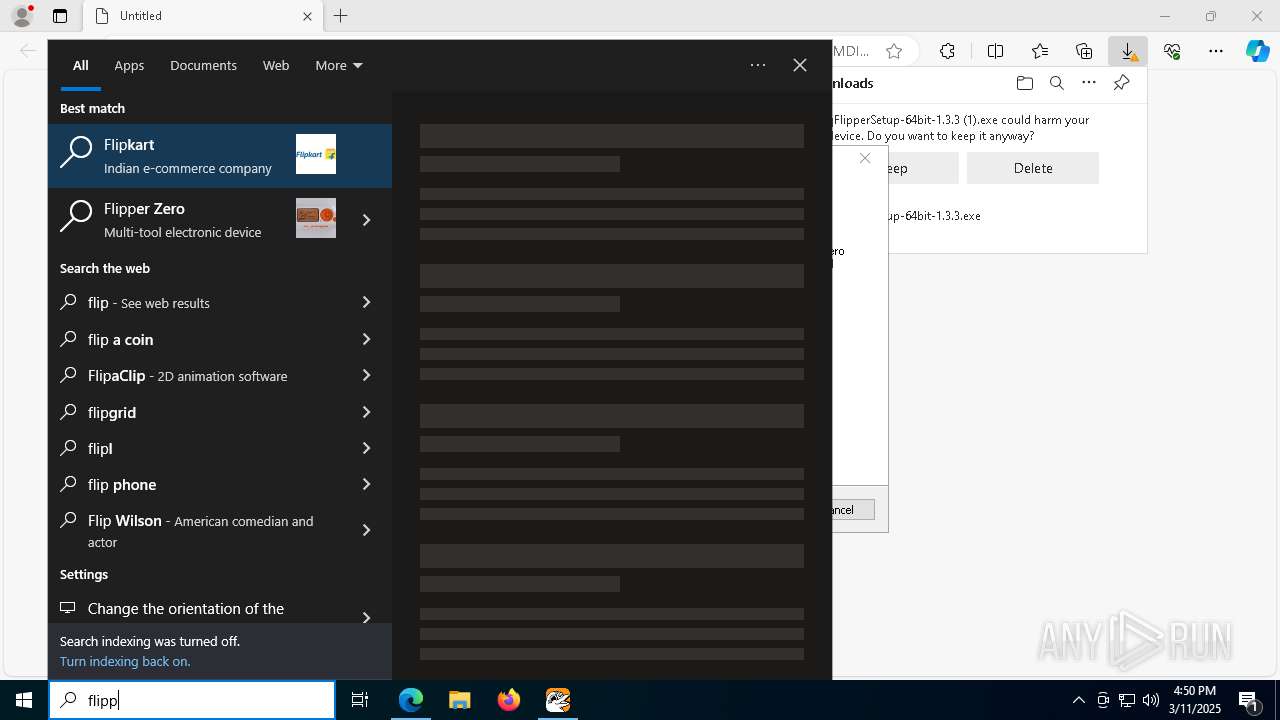This screenshot has height=720, width=1280.
Task: Open Edge Settings and more menu
Action: 1216,51
